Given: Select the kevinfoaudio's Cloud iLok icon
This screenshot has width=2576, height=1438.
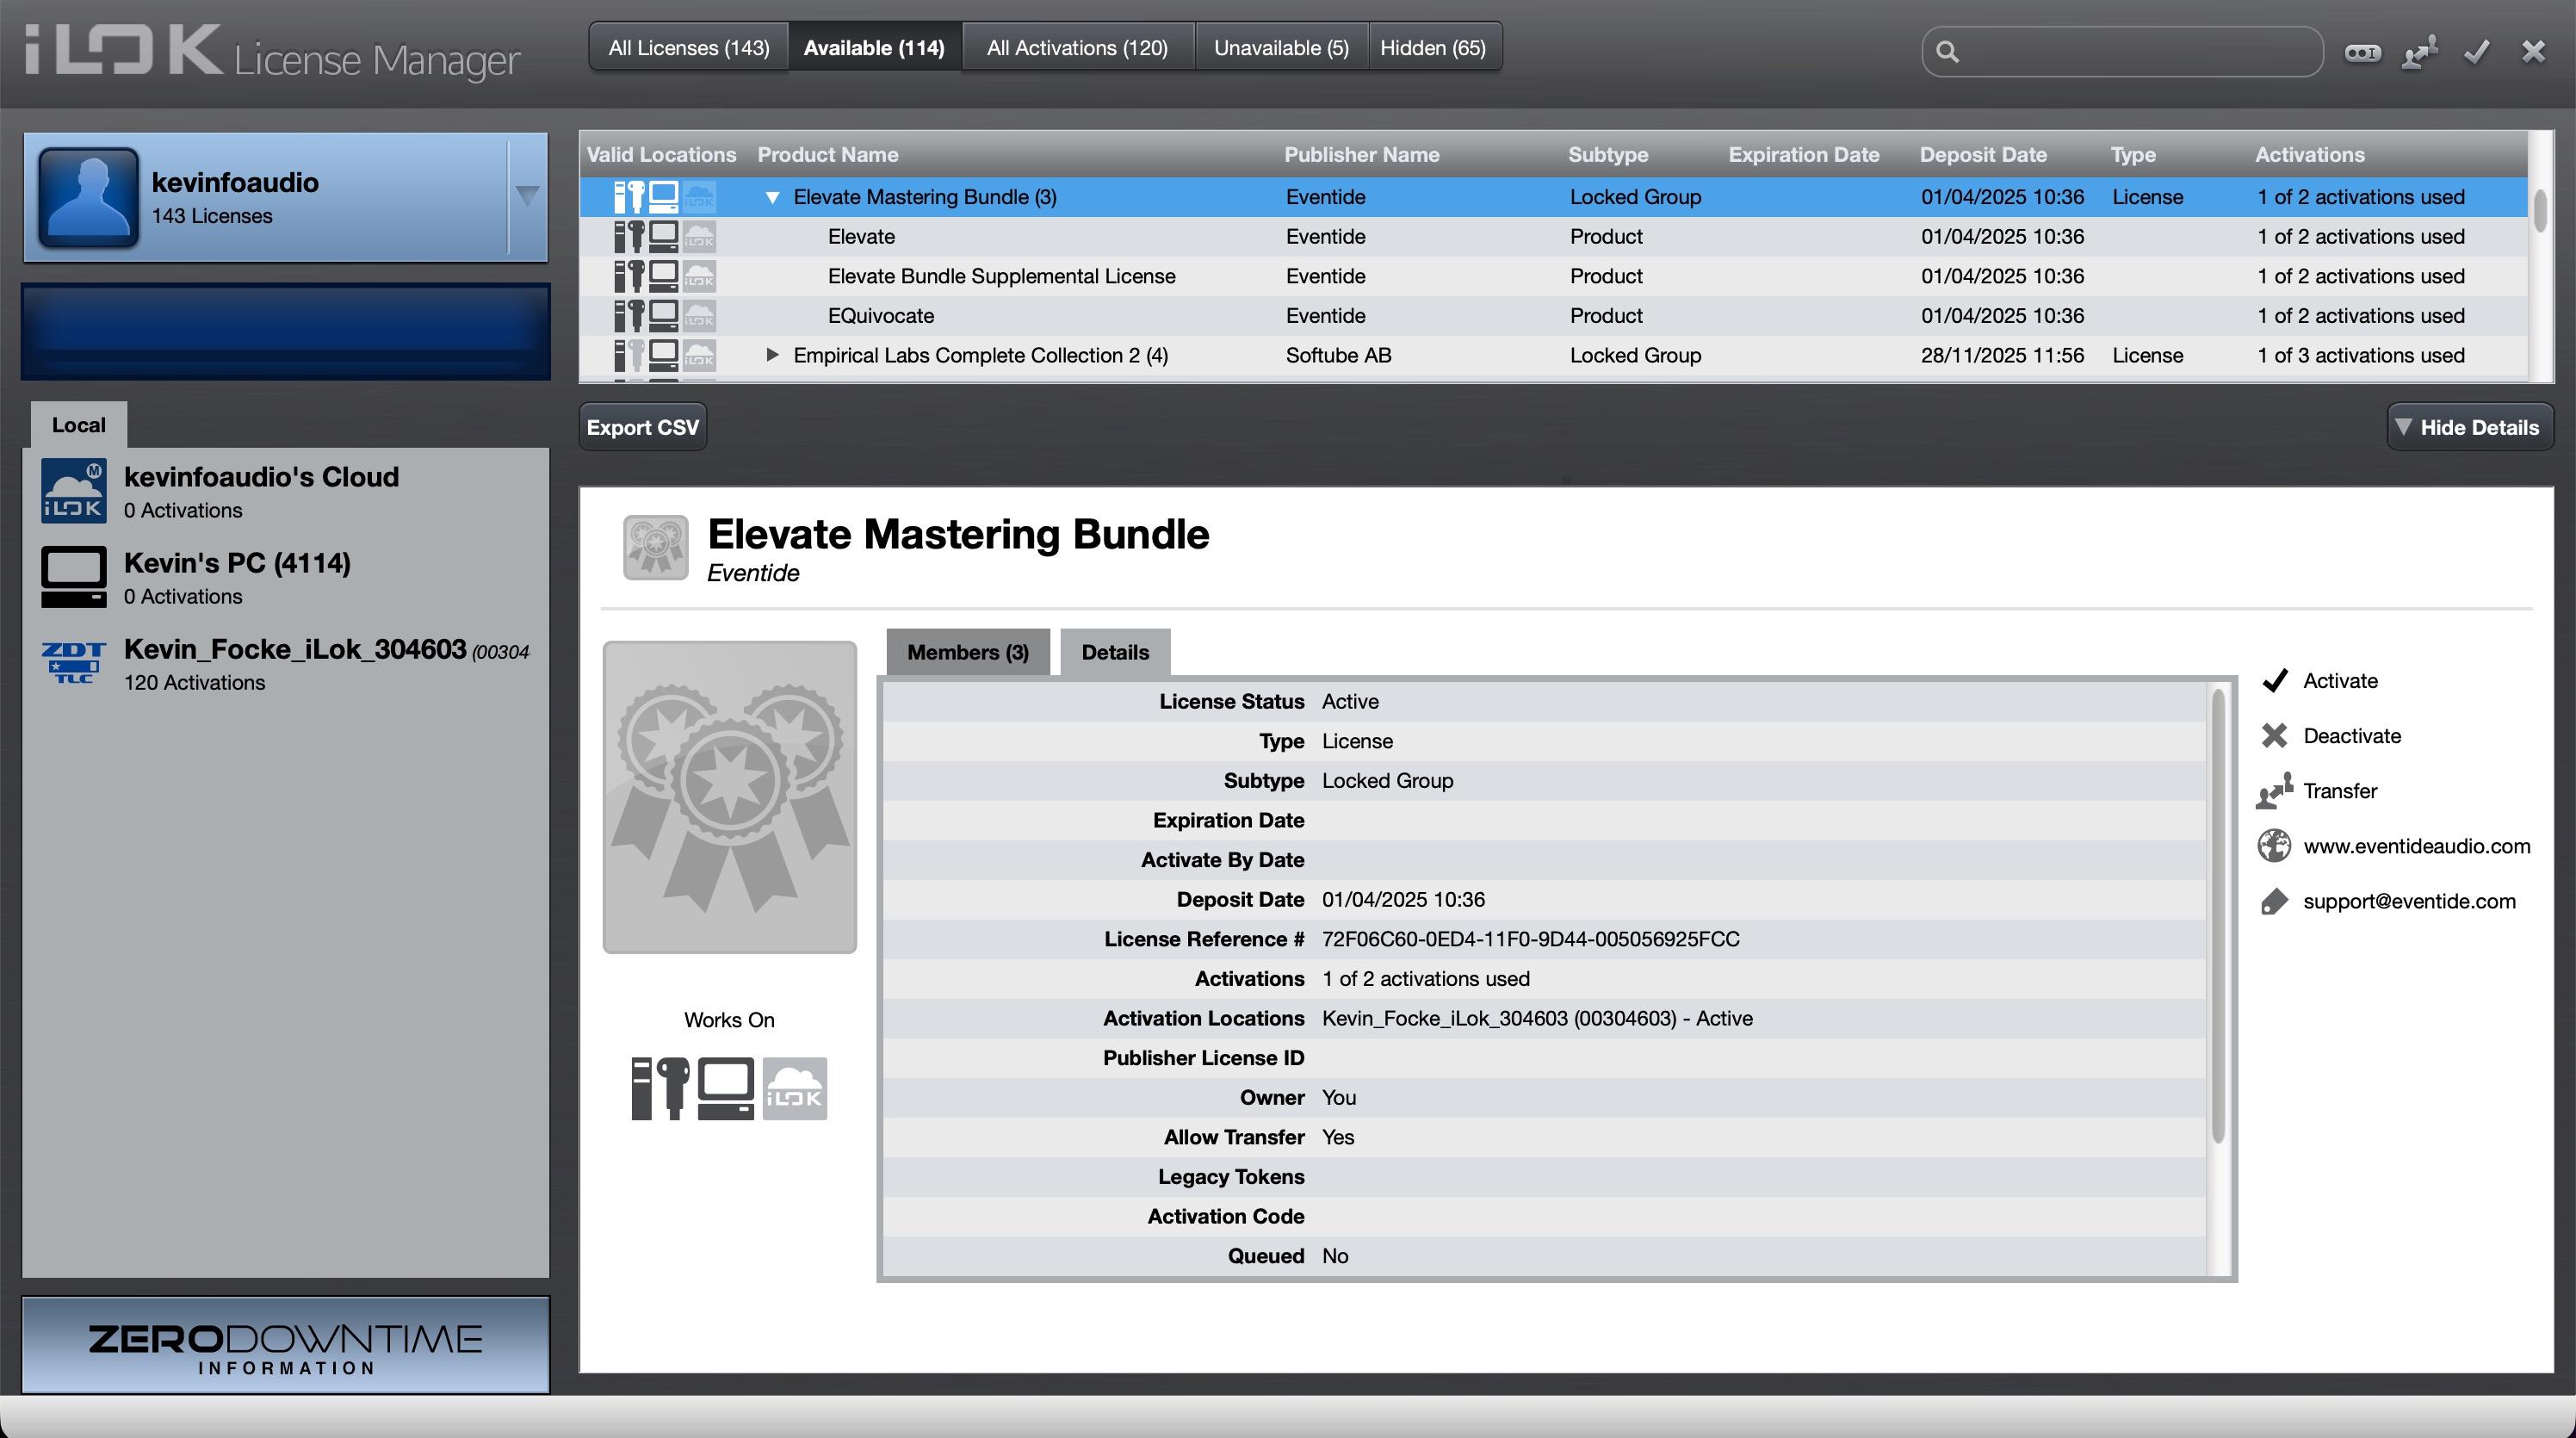Looking at the screenshot, I should click(x=73, y=492).
